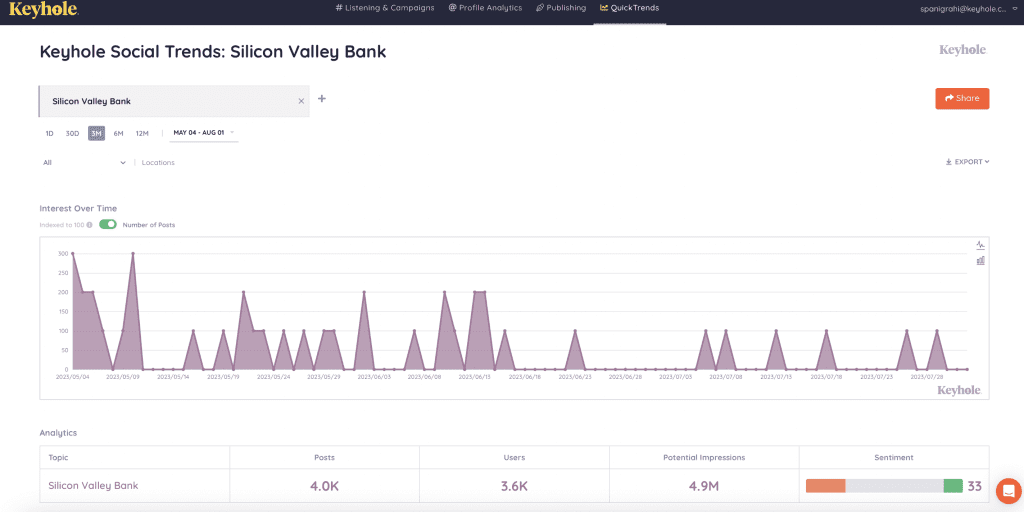Click the Users column header
Image resolution: width=1024 pixels, height=512 pixels.
(x=515, y=458)
